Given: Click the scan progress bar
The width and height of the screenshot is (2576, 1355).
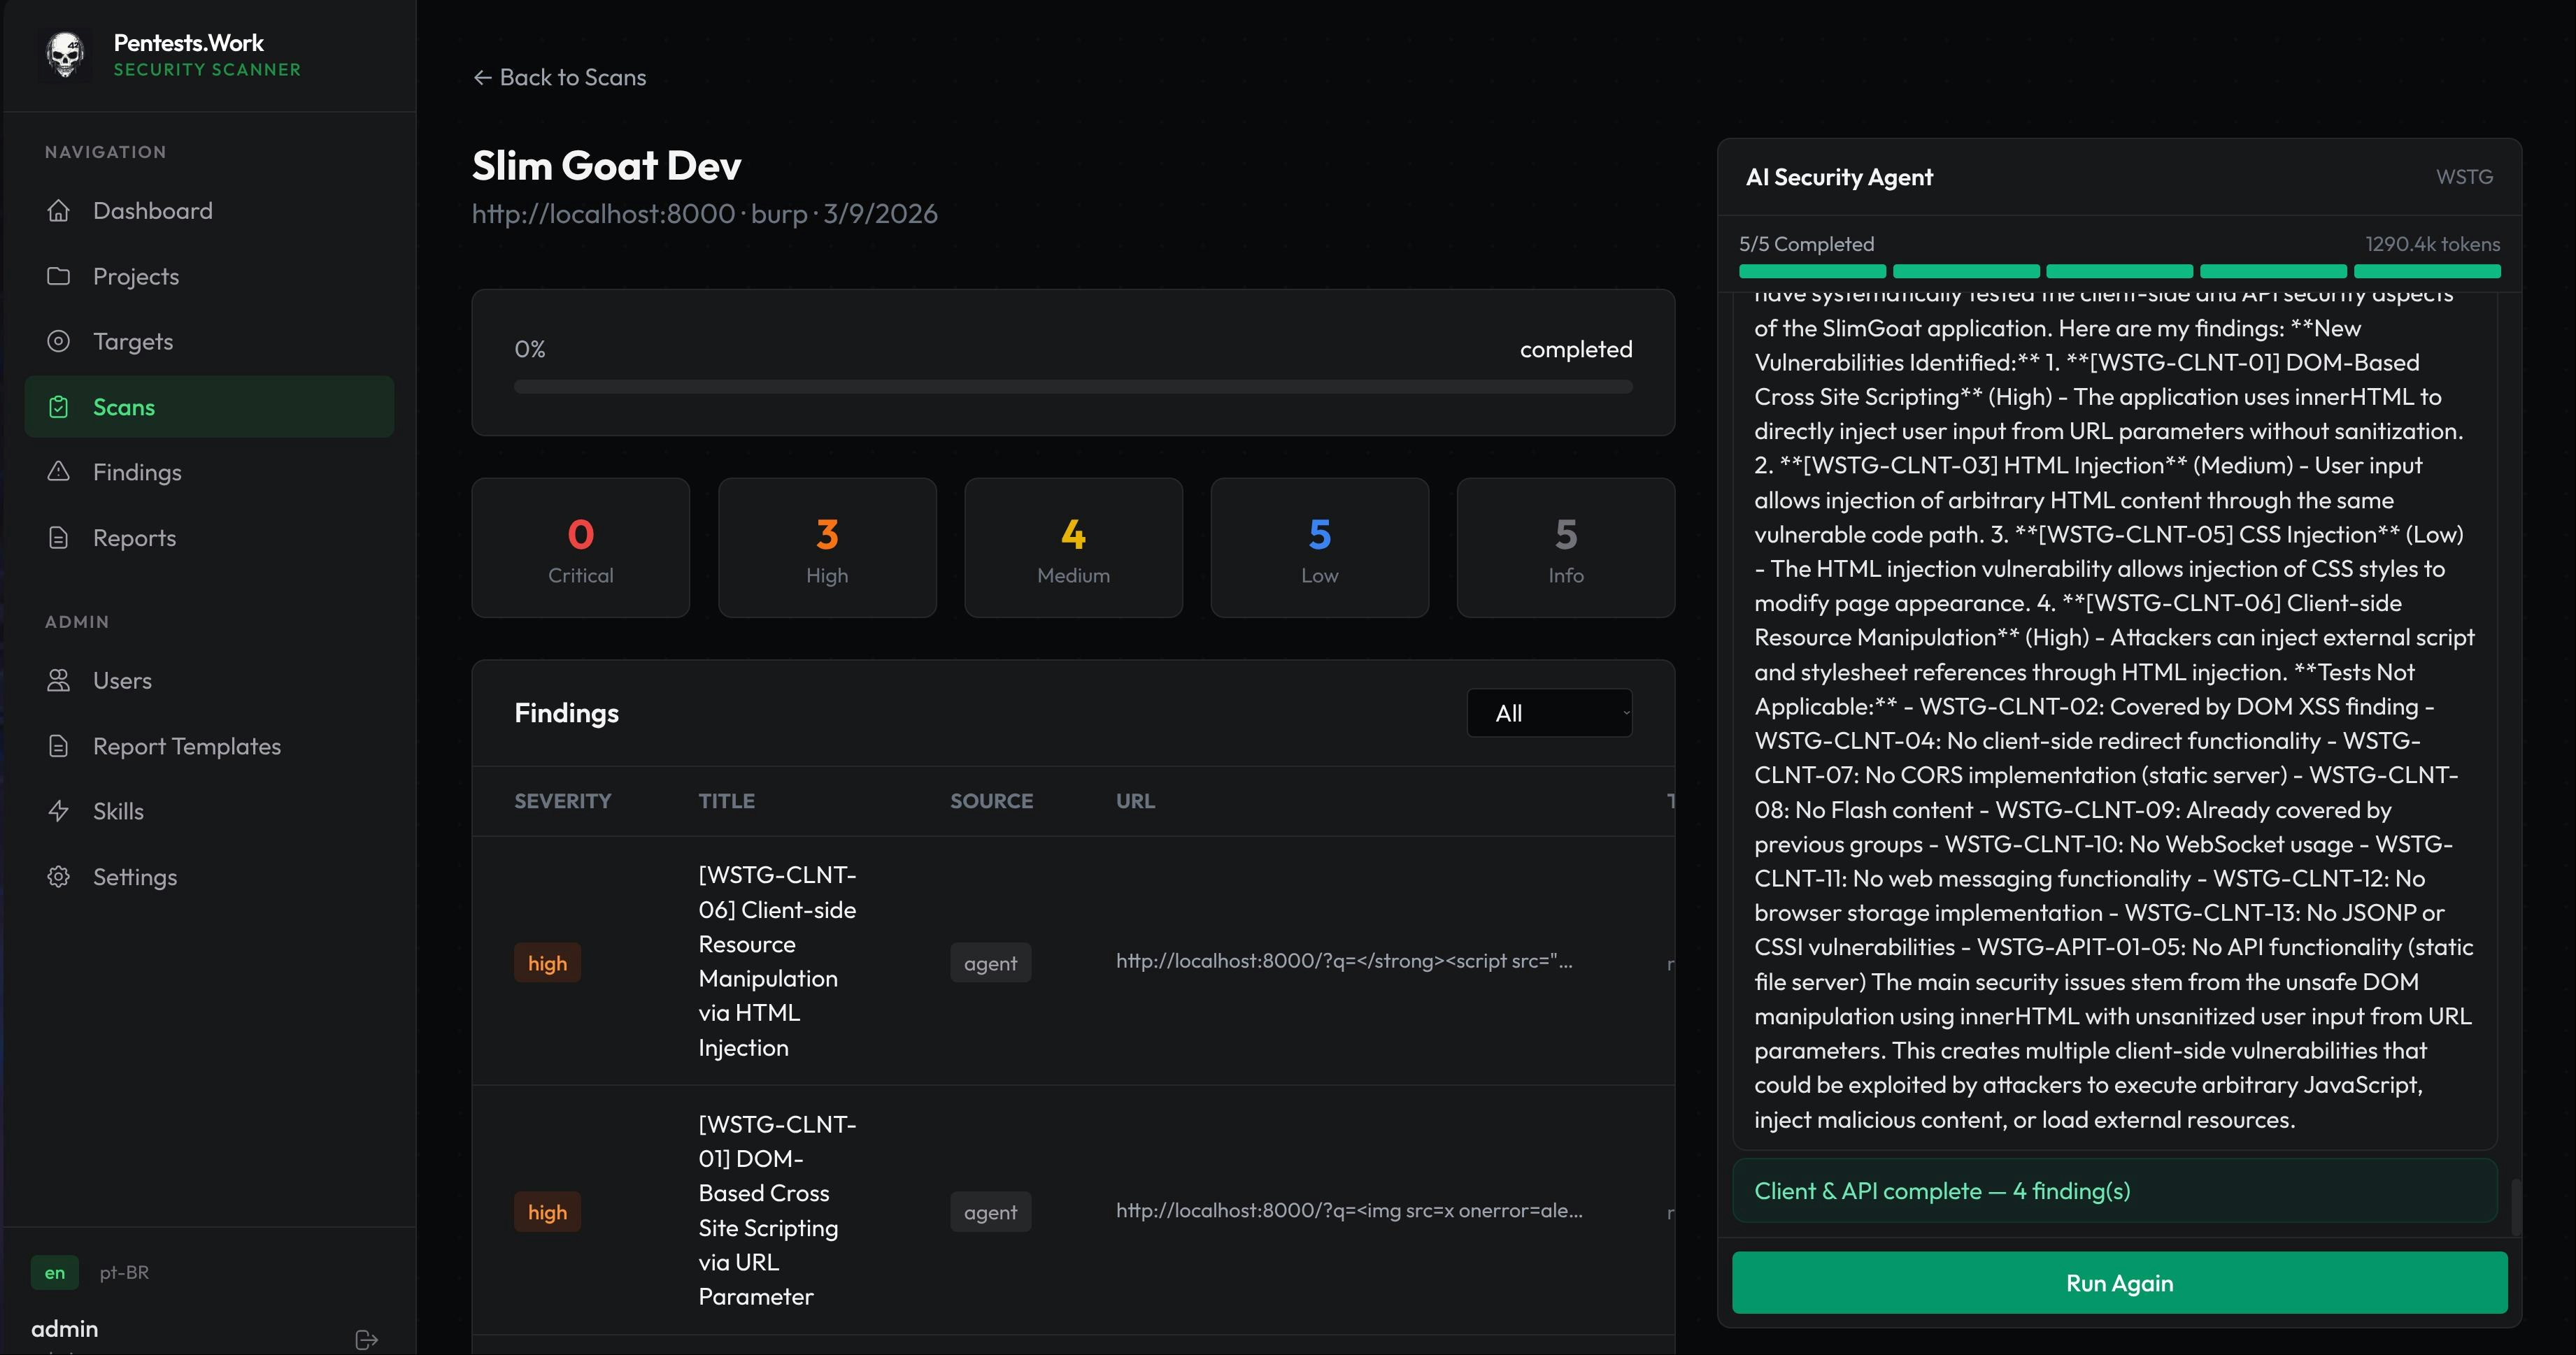Looking at the screenshot, I should [x=1073, y=387].
